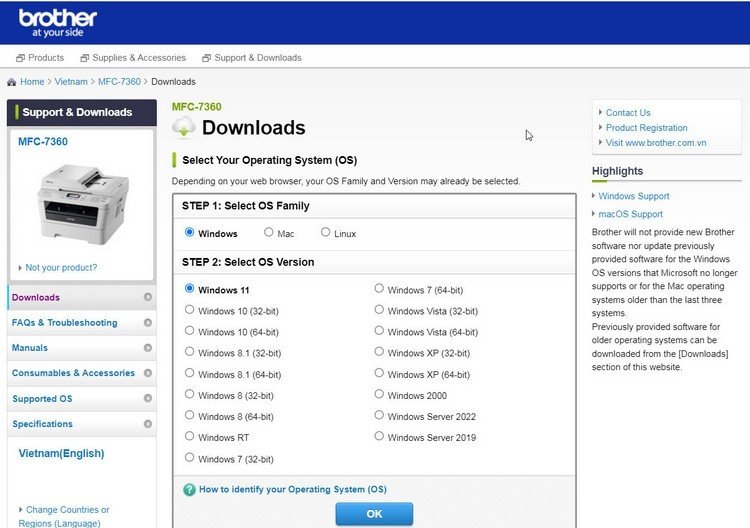Choose Windows 10 (64-bit) radio button
Image resolution: width=750 pixels, height=528 pixels.
click(190, 331)
